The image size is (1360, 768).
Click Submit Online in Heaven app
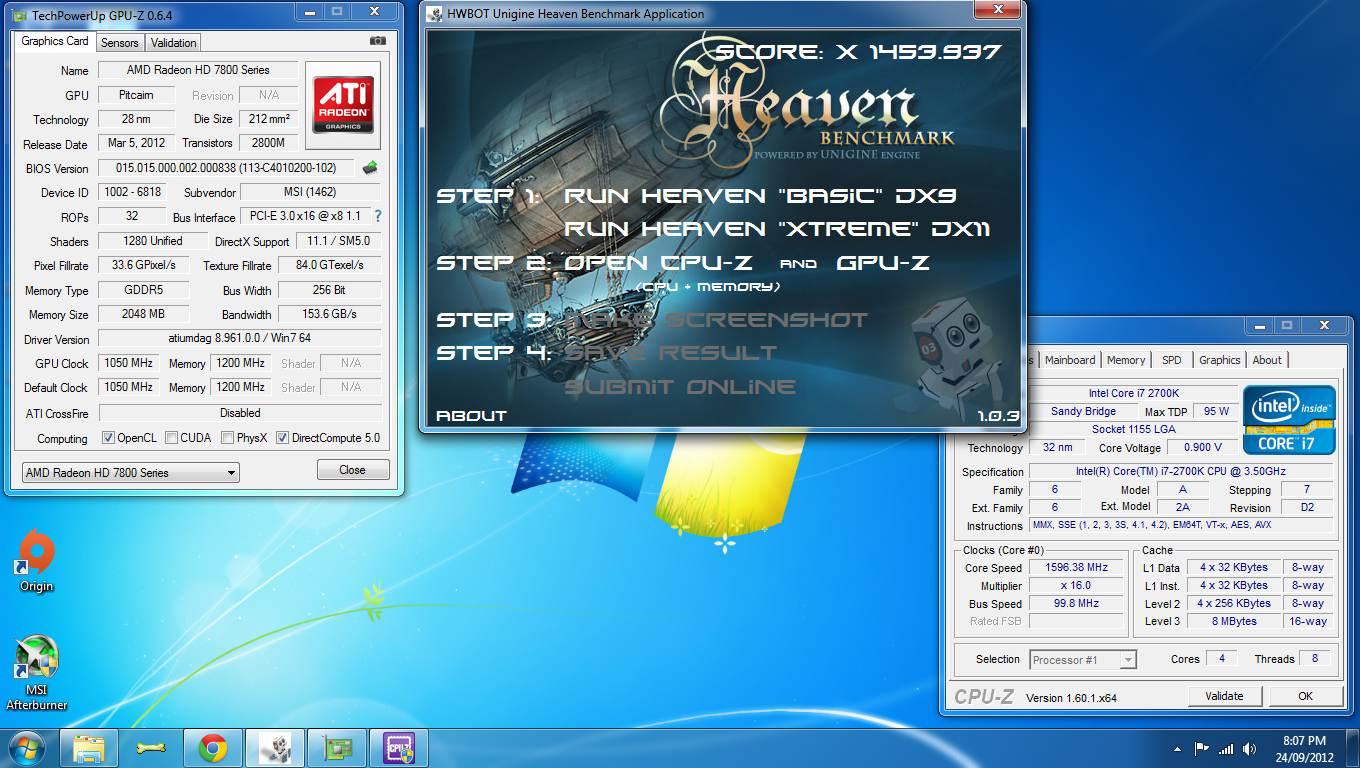(680, 387)
